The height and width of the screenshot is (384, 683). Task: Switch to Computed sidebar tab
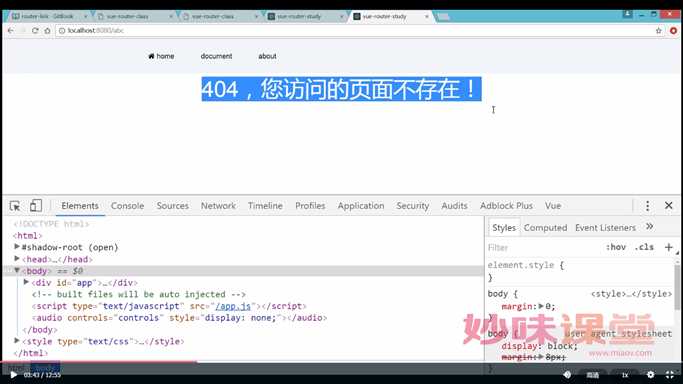pyautogui.click(x=545, y=228)
